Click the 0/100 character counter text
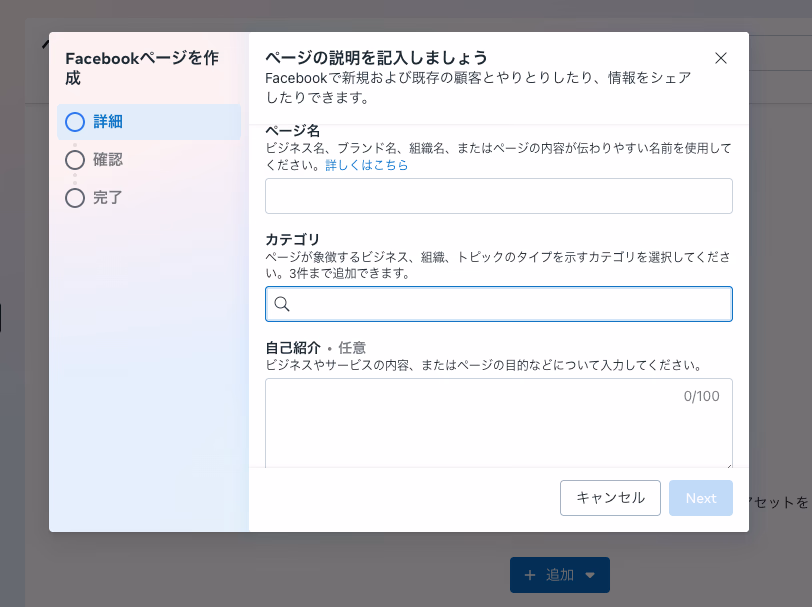The image size is (812, 607). [701, 396]
